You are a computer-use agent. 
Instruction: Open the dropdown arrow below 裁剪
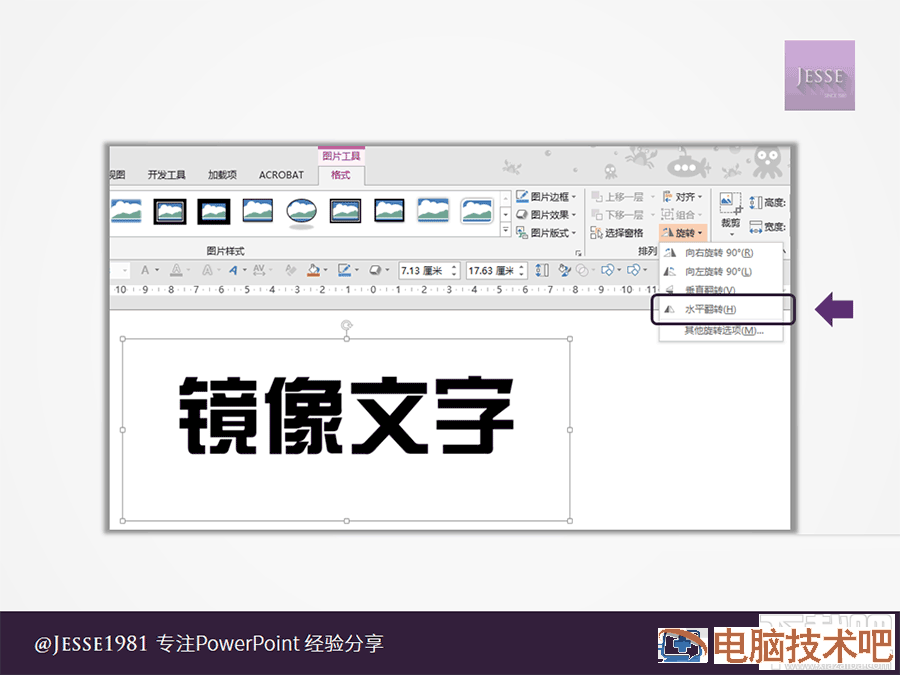point(731,235)
